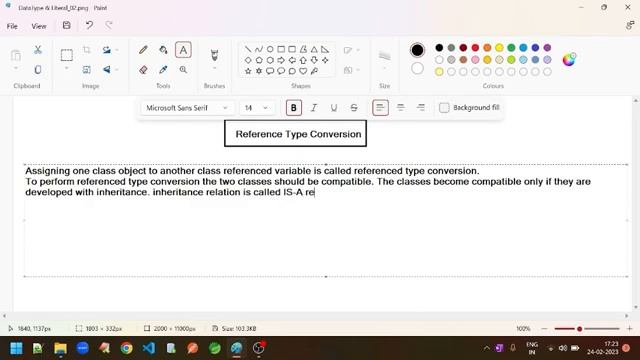The image size is (640, 360).
Task: Select the Crop tool
Action: pyautogui.click(x=87, y=49)
